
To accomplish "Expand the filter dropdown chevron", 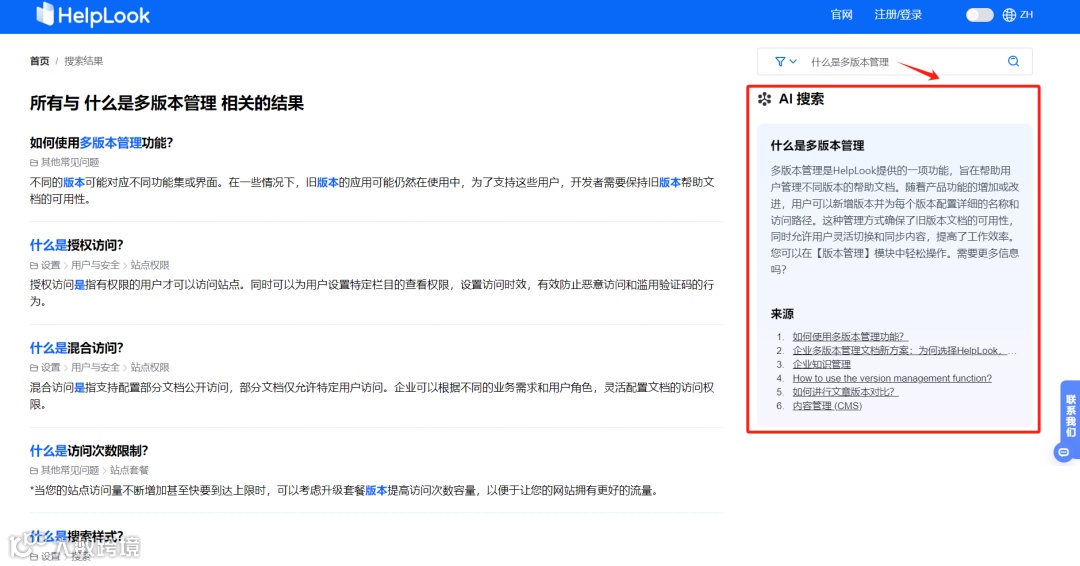I will [x=793, y=62].
